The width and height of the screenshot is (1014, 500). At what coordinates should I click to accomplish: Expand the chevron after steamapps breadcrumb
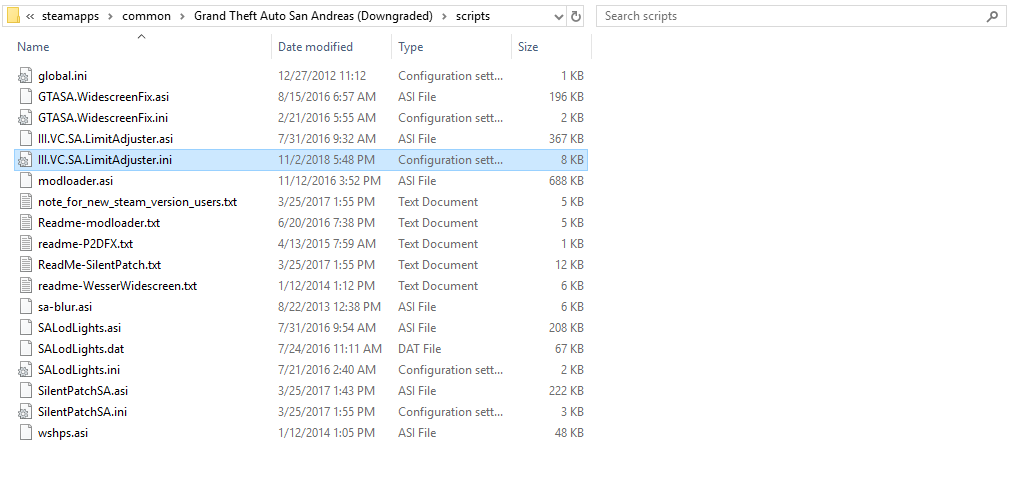click(x=111, y=17)
